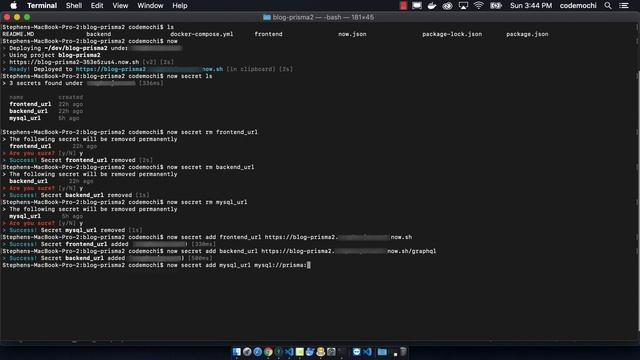Click 'Secret mysql_url removed' success line
The image size is (640, 360).
click(x=72, y=230)
